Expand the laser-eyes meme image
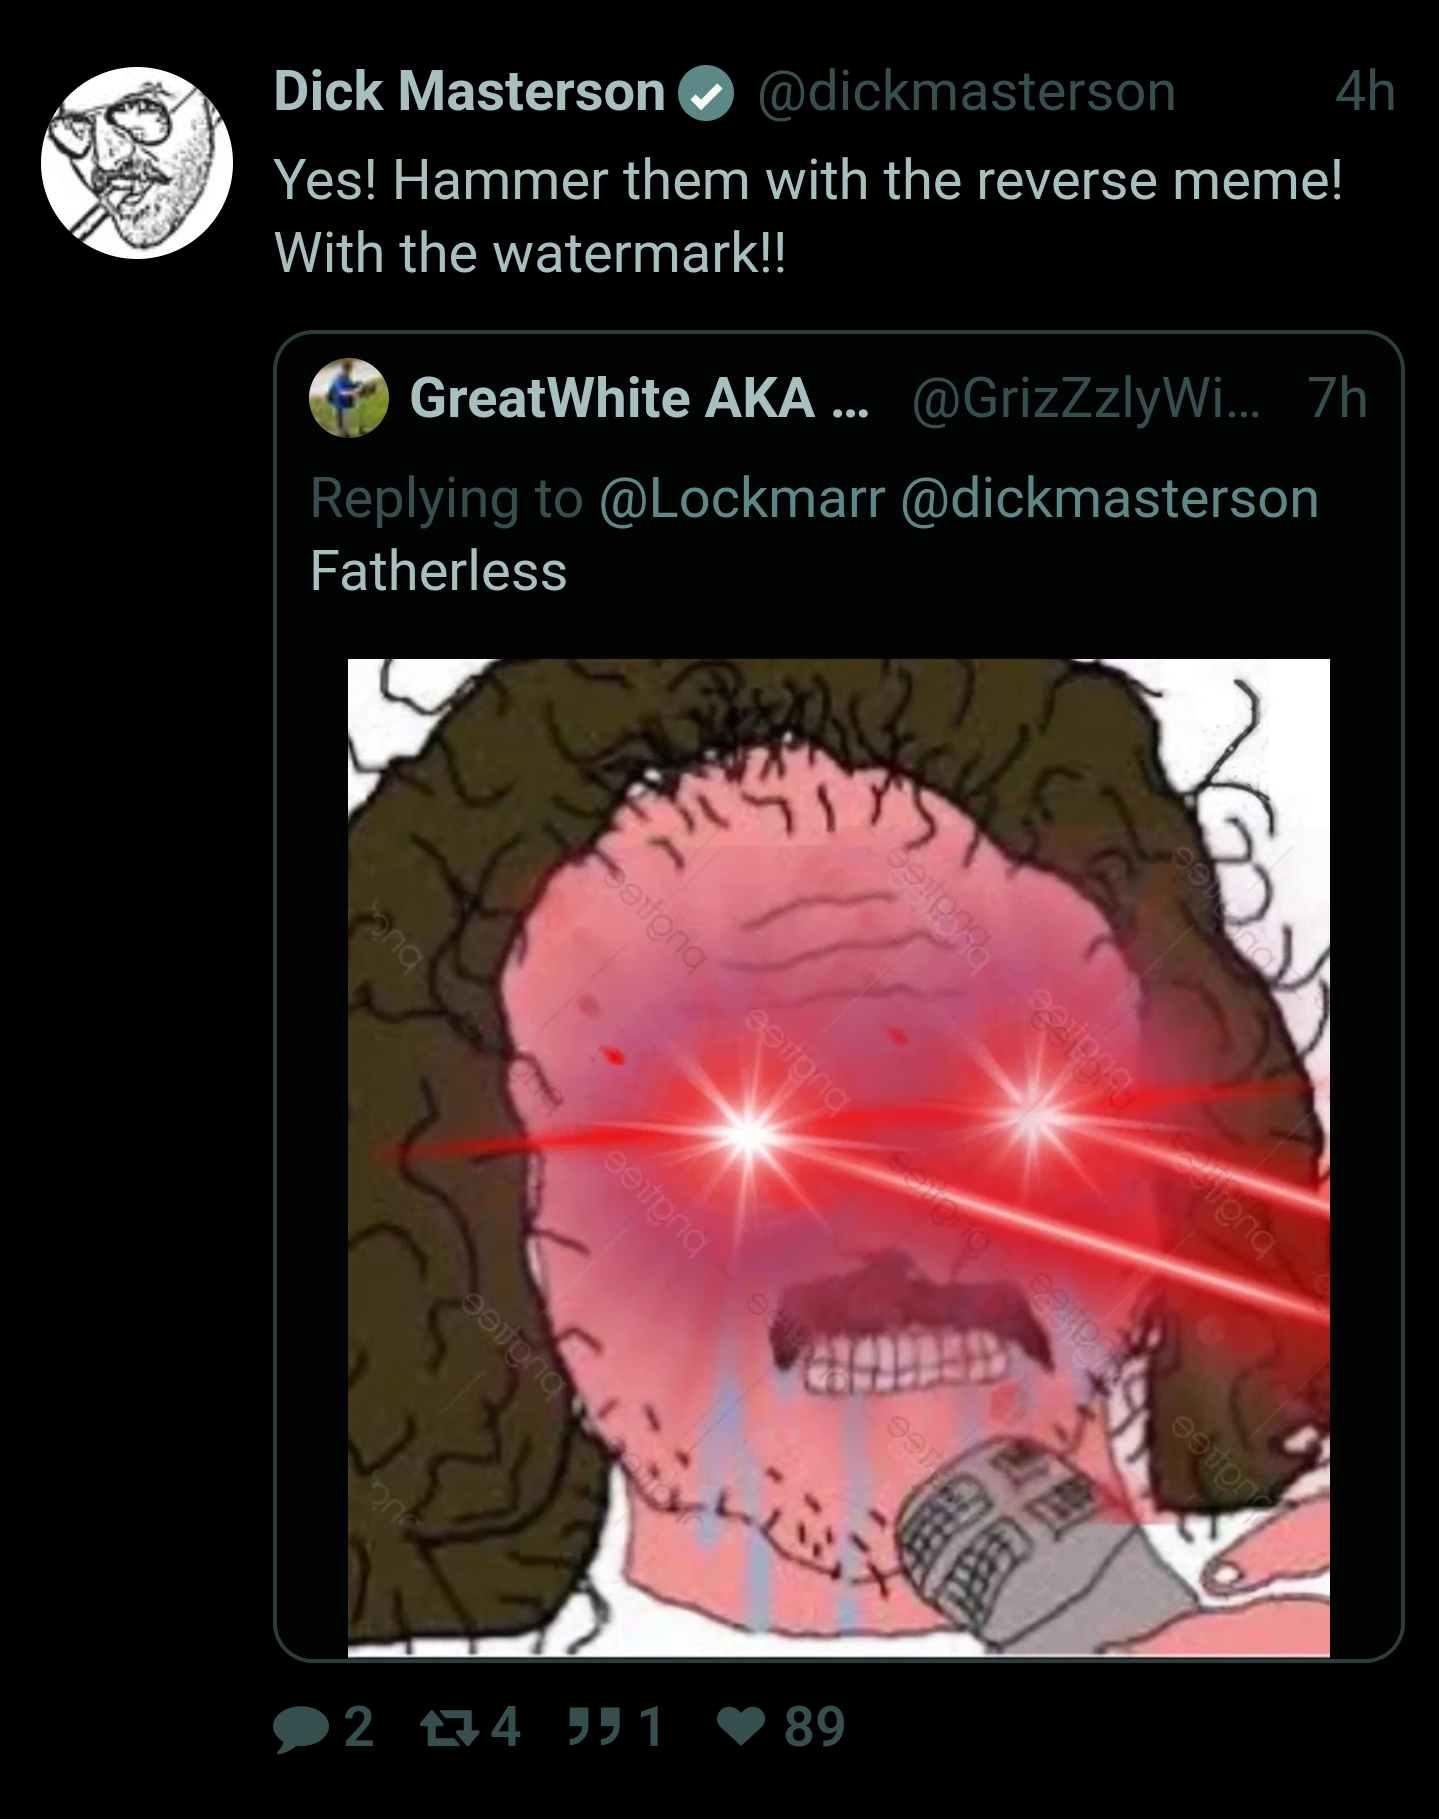1439x1819 pixels. pos(839,1158)
